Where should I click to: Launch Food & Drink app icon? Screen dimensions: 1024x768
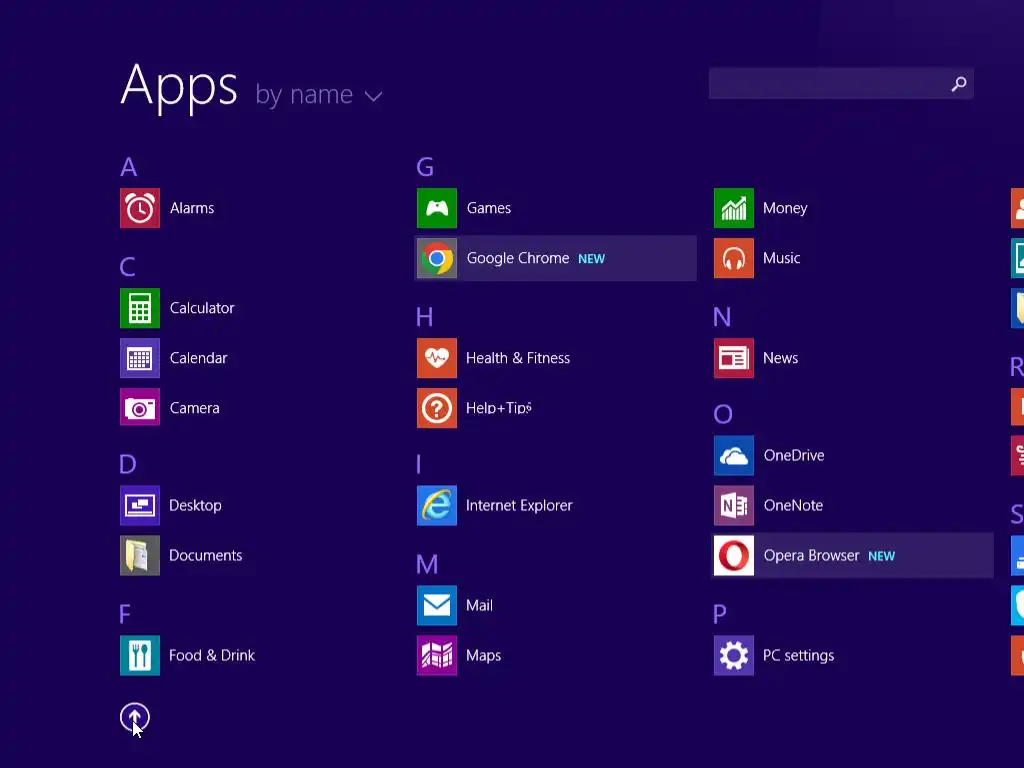(140, 656)
